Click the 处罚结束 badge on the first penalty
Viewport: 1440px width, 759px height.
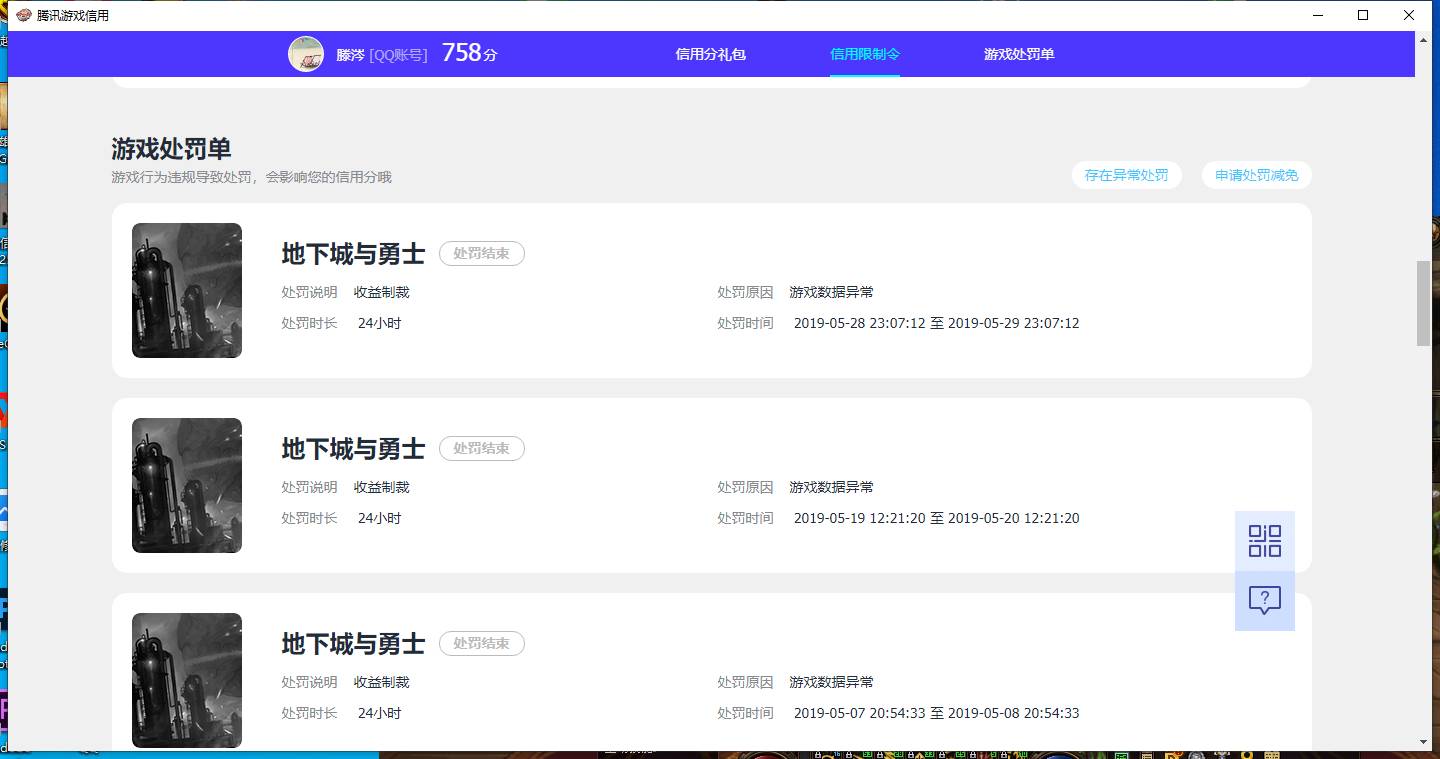point(481,253)
